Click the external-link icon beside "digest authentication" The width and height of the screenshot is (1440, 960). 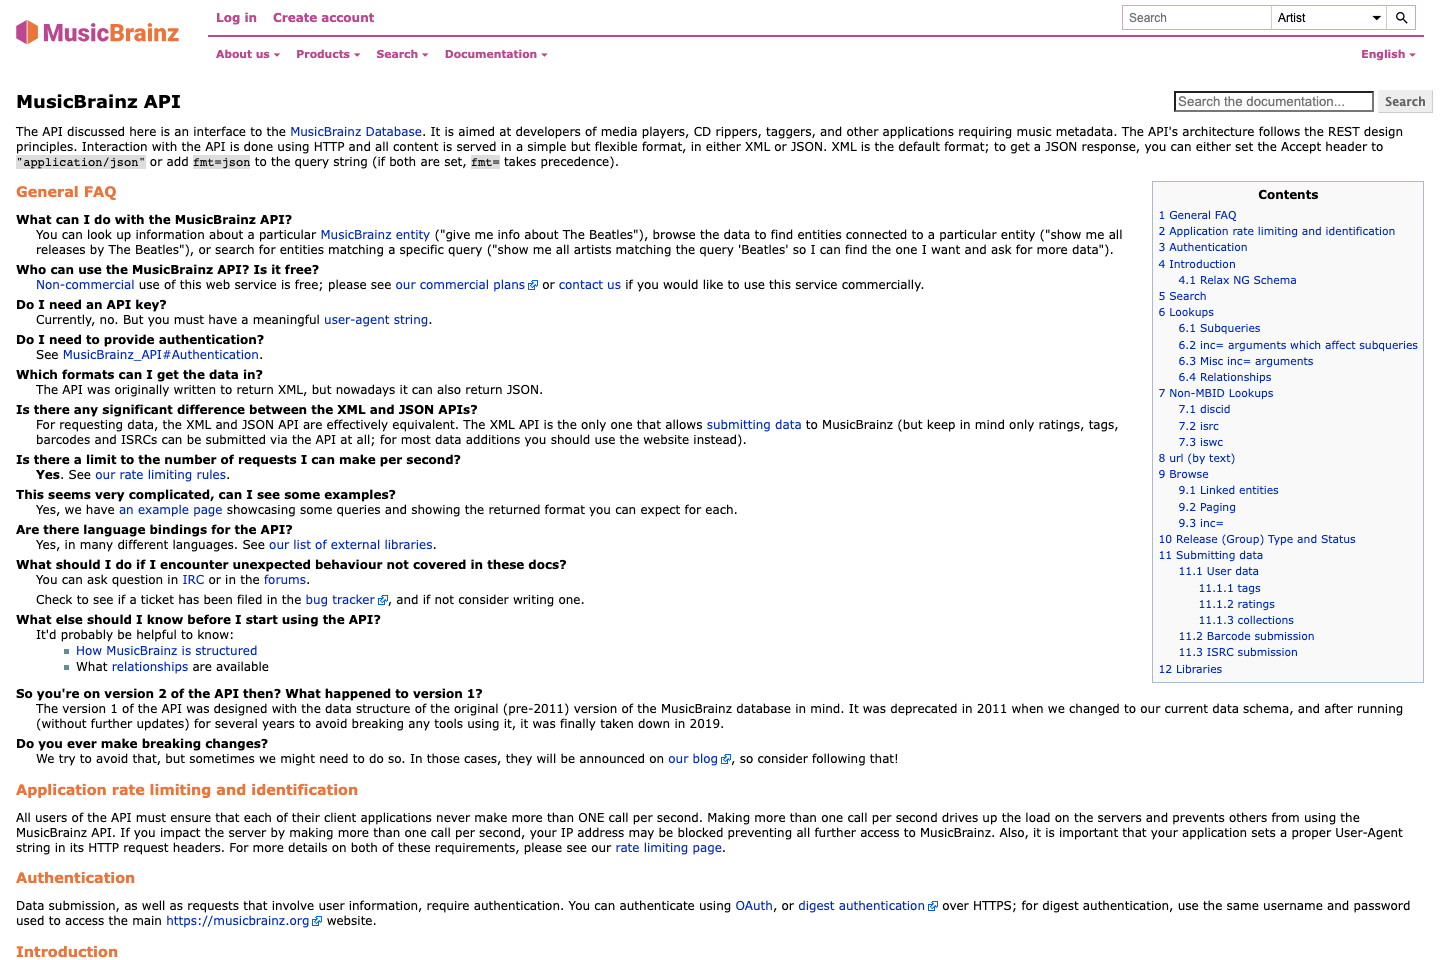tap(933, 905)
